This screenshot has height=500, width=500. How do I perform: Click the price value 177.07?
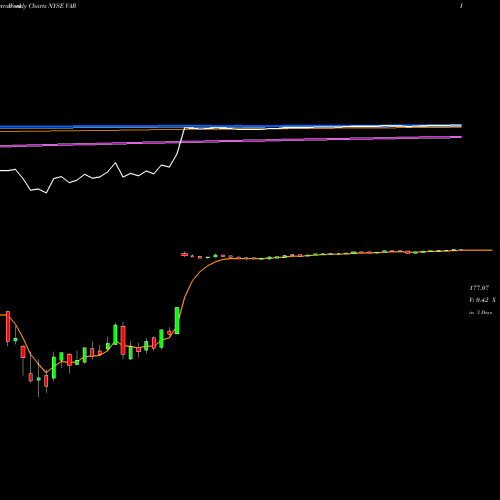[479, 288]
